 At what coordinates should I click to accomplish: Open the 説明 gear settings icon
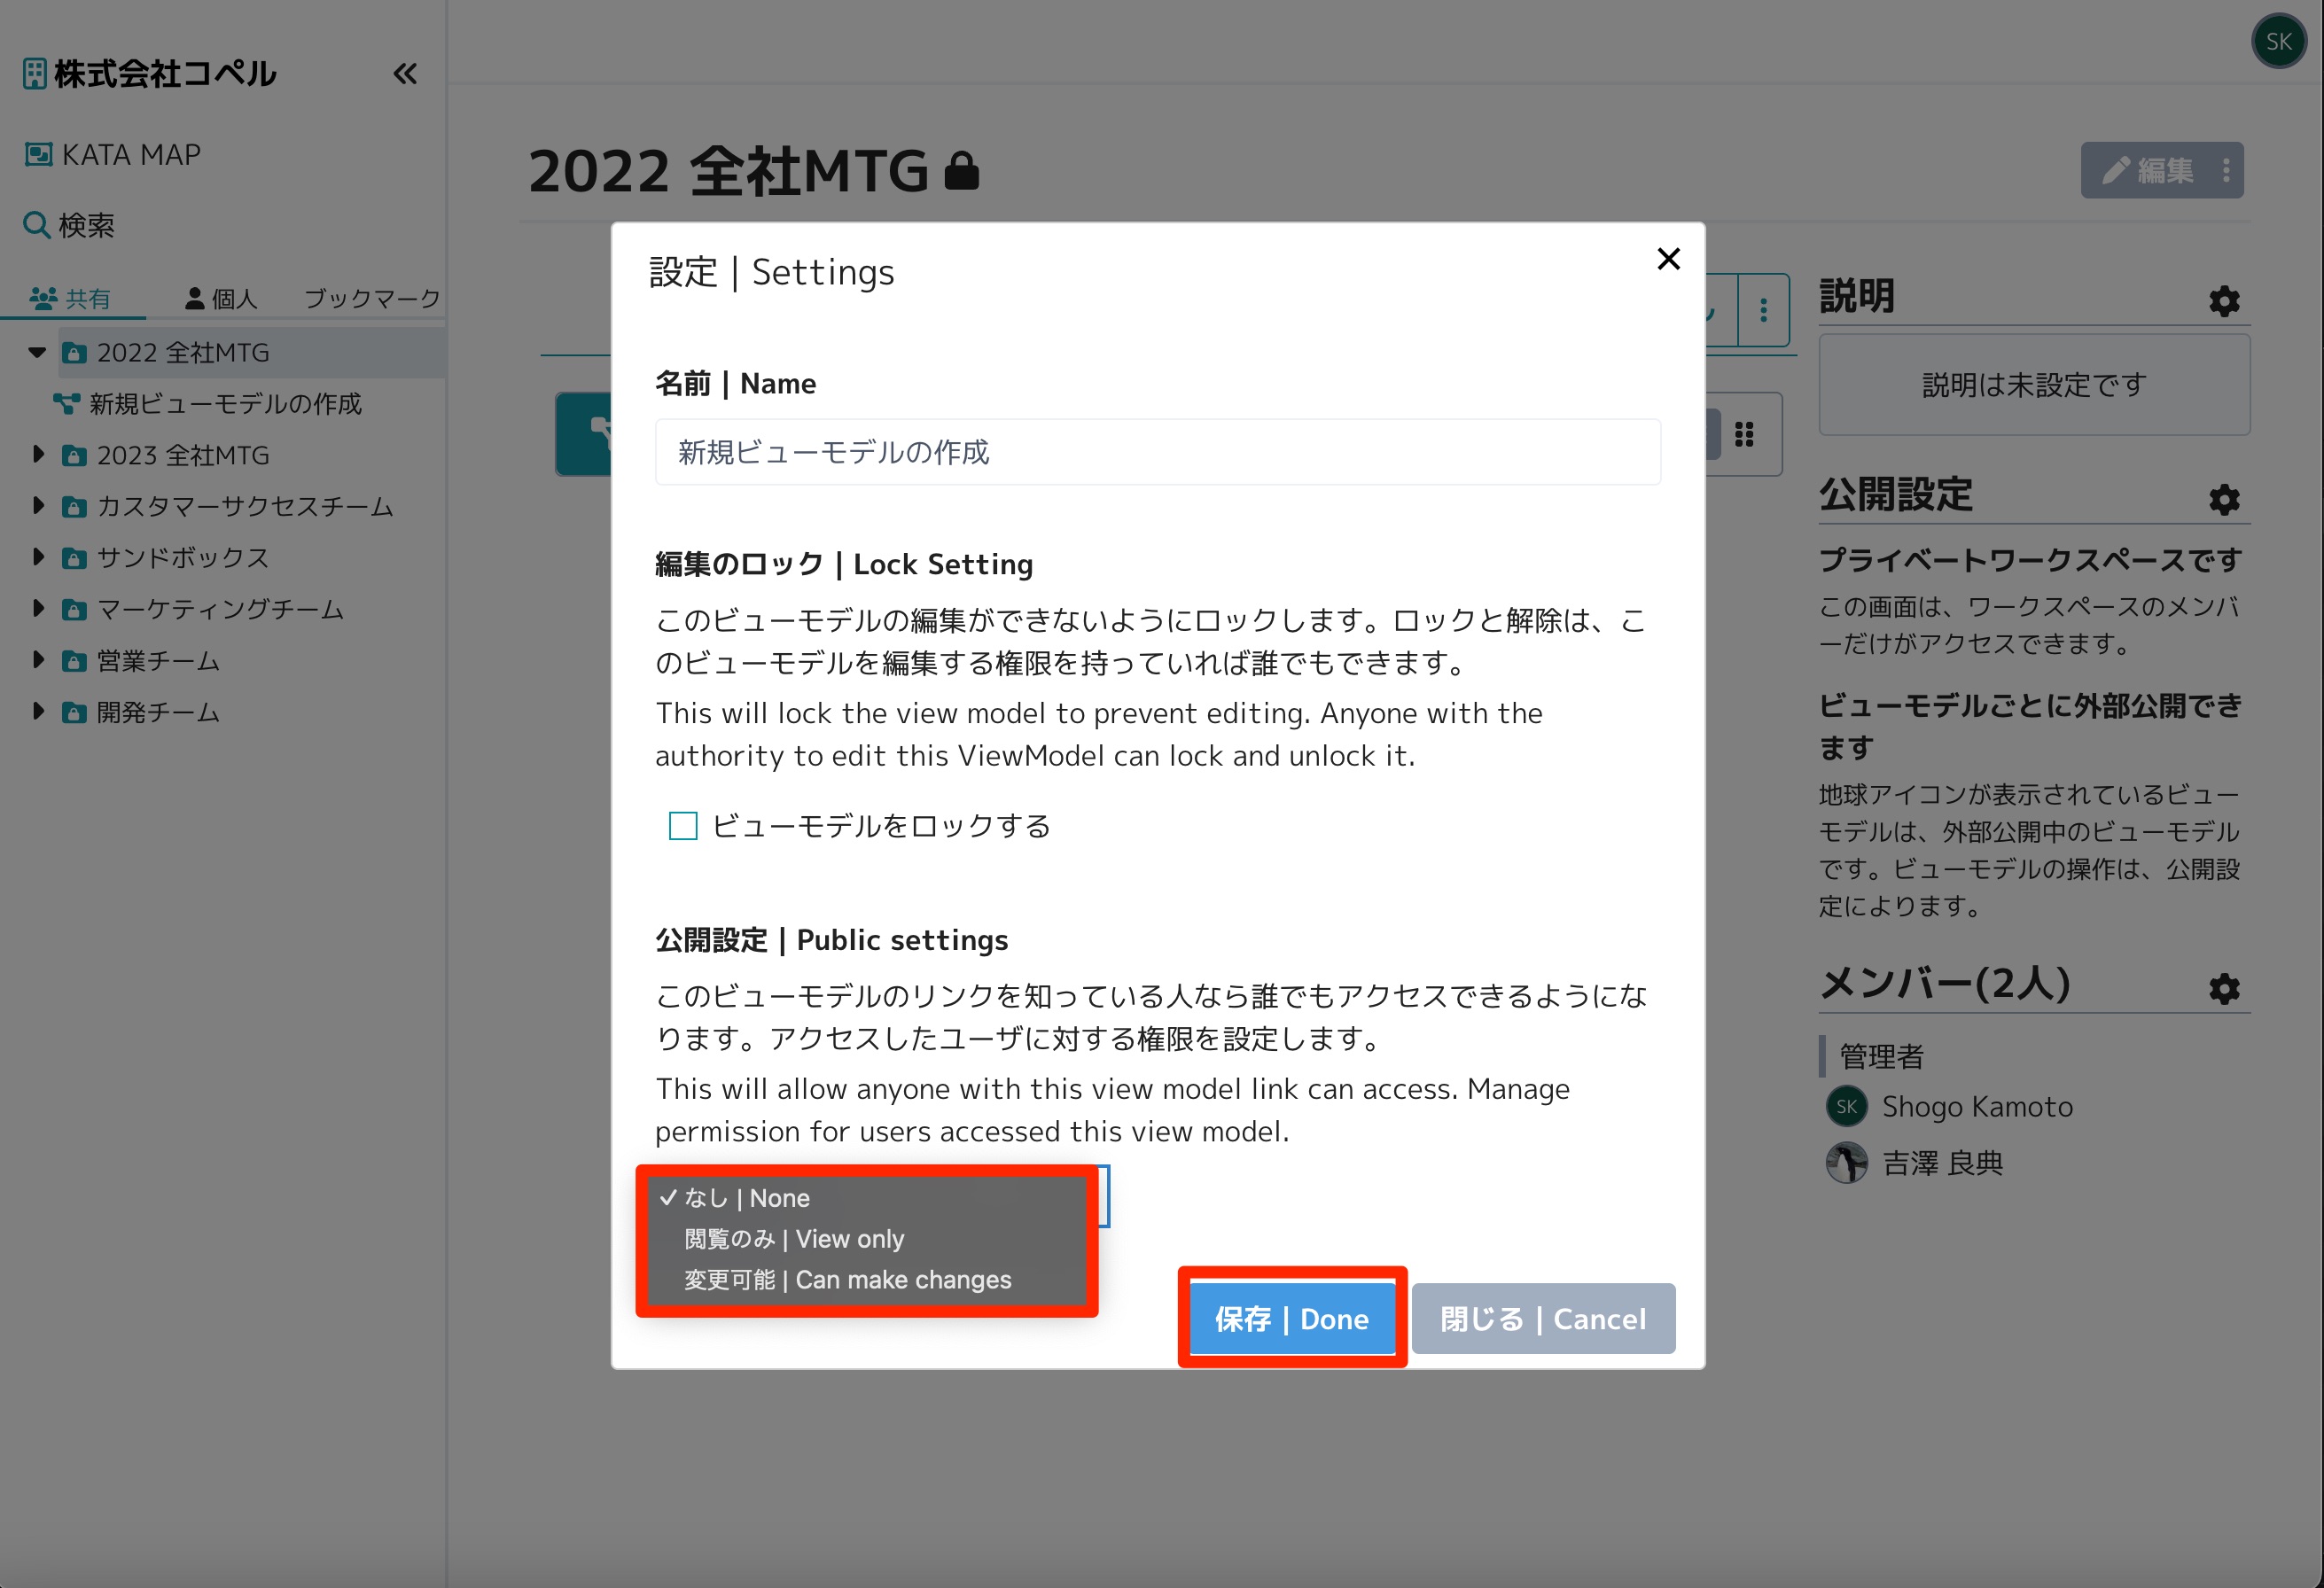point(2224,301)
